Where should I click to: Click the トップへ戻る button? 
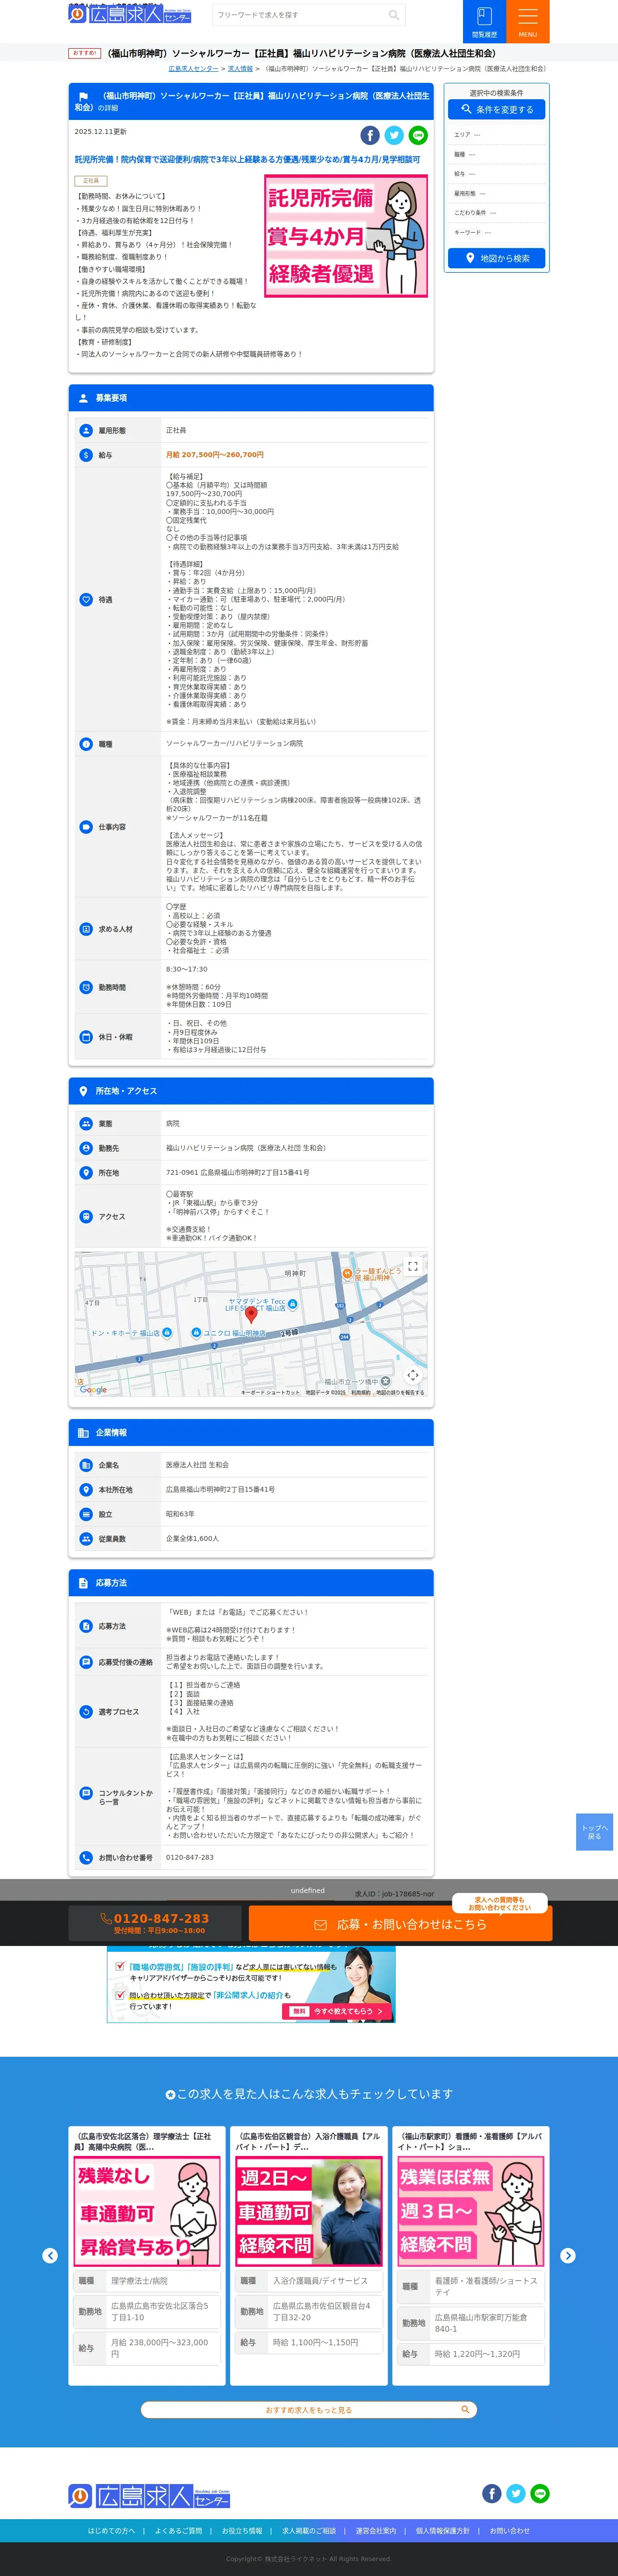click(594, 1832)
